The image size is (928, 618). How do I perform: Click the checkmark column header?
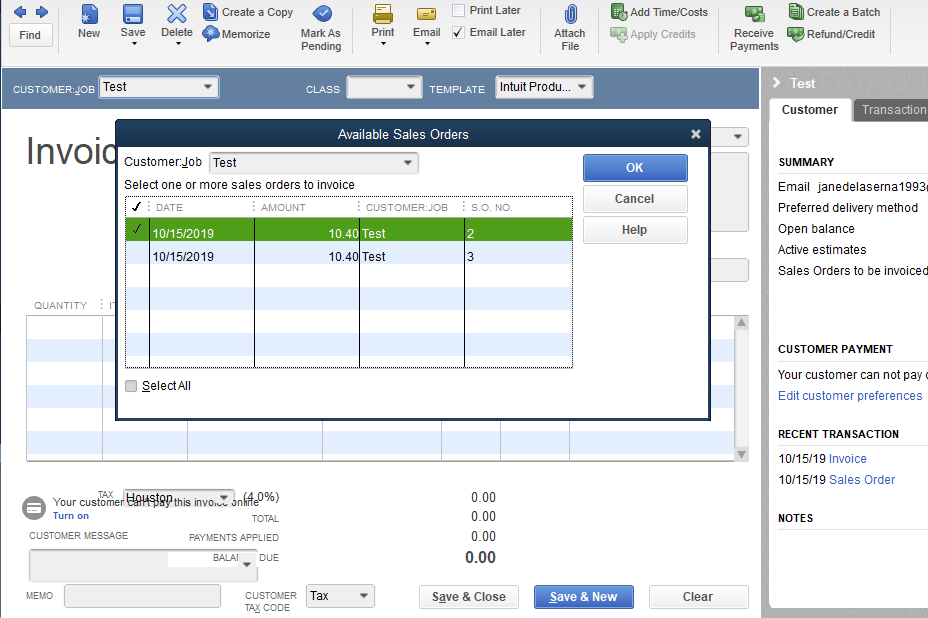pyautogui.click(x=137, y=207)
